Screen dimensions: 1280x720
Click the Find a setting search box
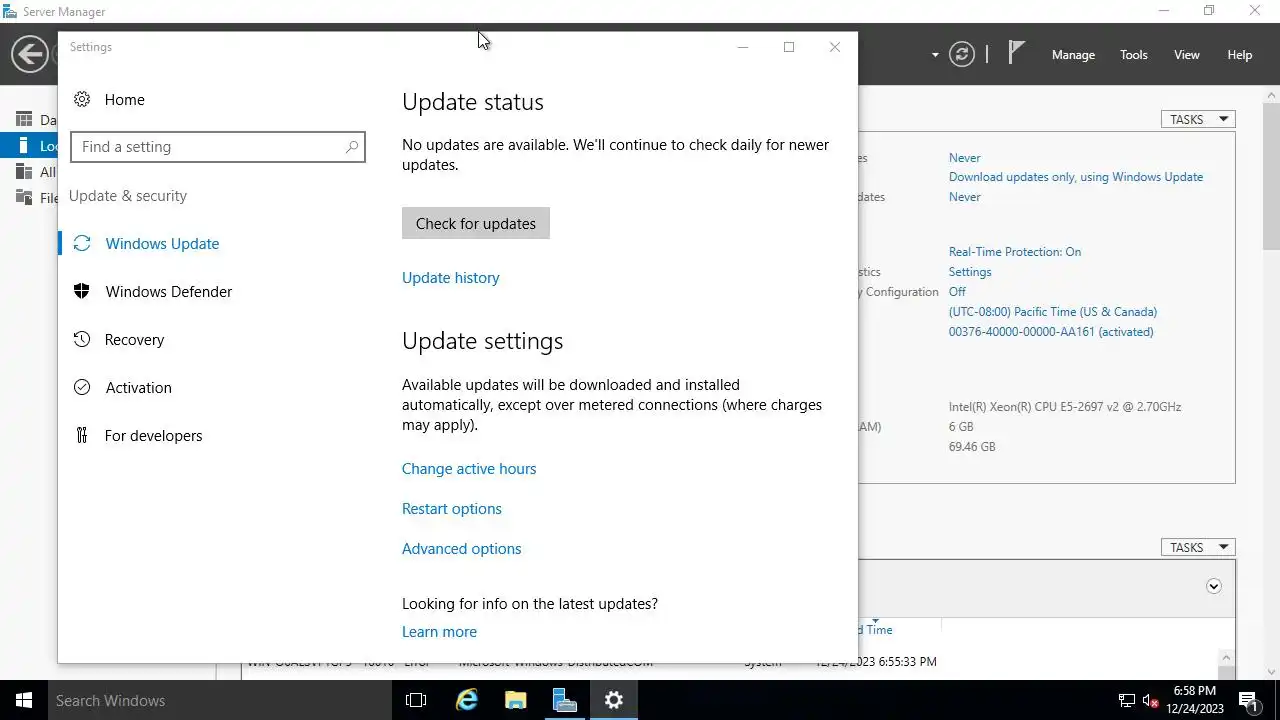pos(218,147)
